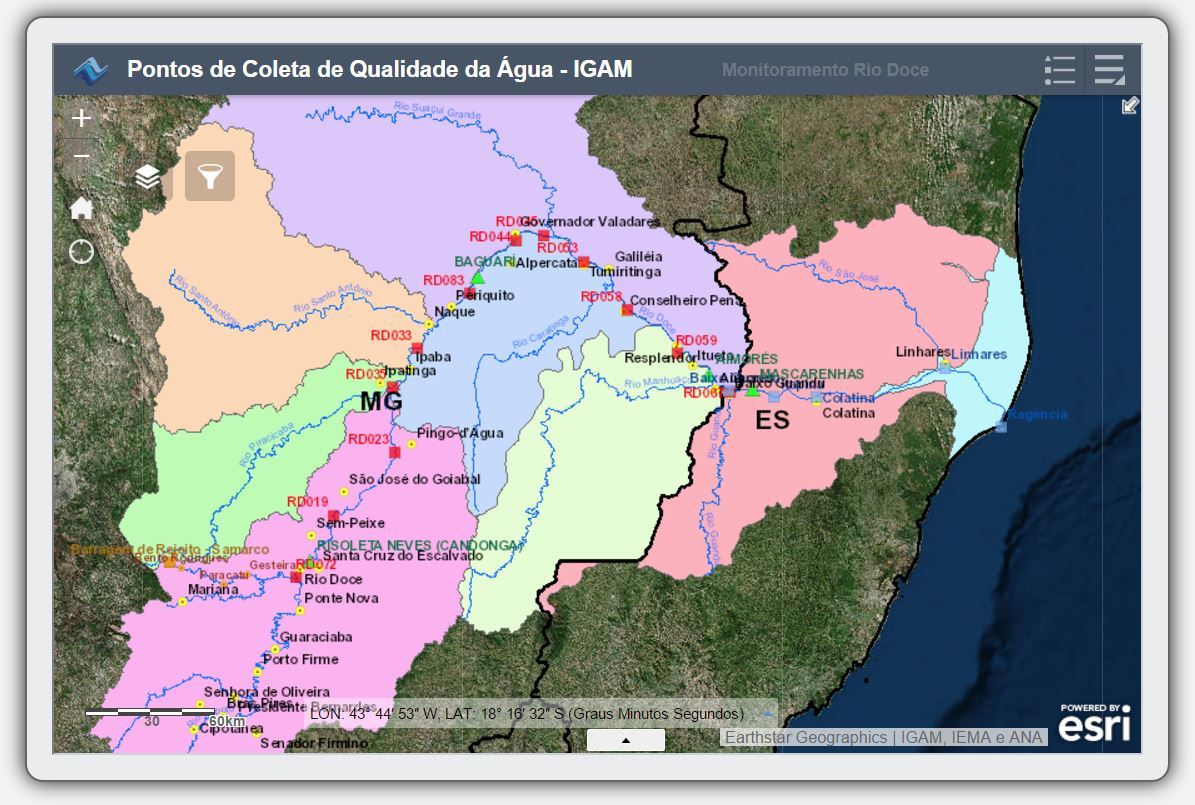The height and width of the screenshot is (805, 1195).
Task: Open the coordinate format dropdown arrow
Action: pos(766,714)
